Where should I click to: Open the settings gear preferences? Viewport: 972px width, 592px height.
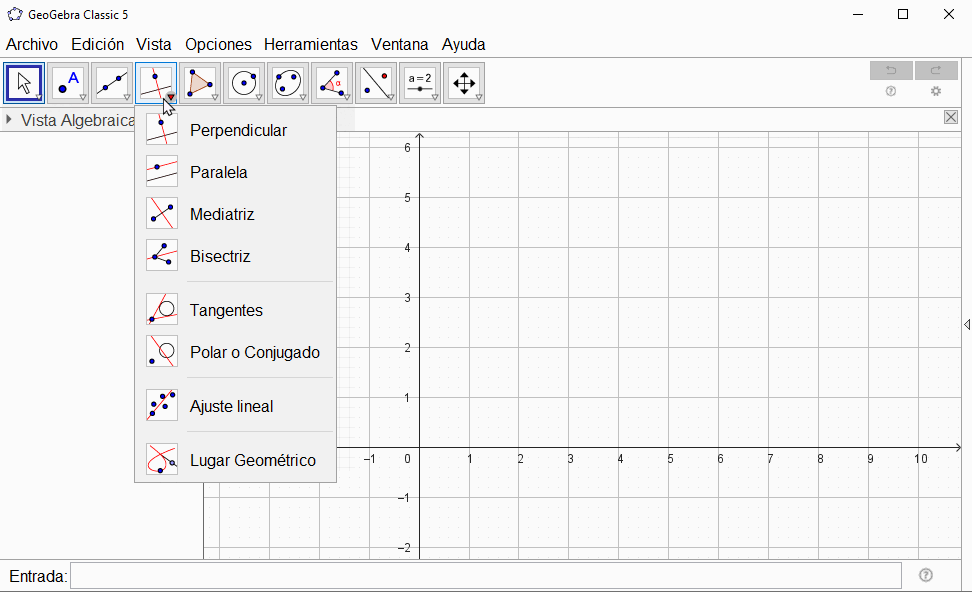pyautogui.click(x=936, y=91)
